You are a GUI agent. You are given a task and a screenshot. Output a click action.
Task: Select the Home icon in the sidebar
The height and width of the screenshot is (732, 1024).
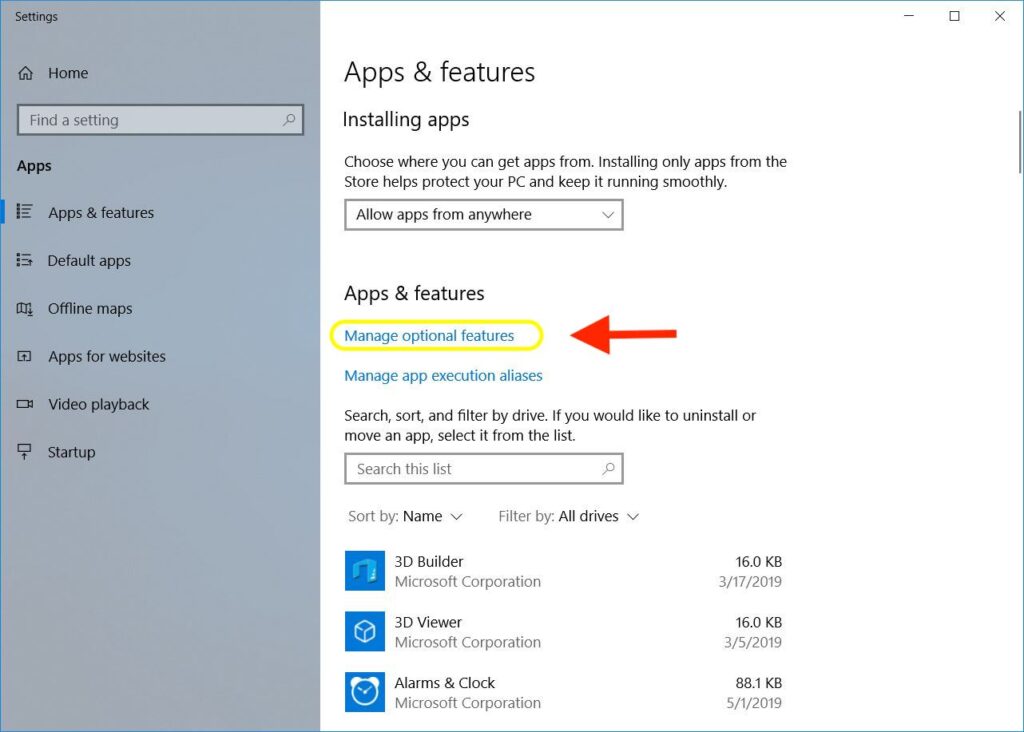pos(26,72)
